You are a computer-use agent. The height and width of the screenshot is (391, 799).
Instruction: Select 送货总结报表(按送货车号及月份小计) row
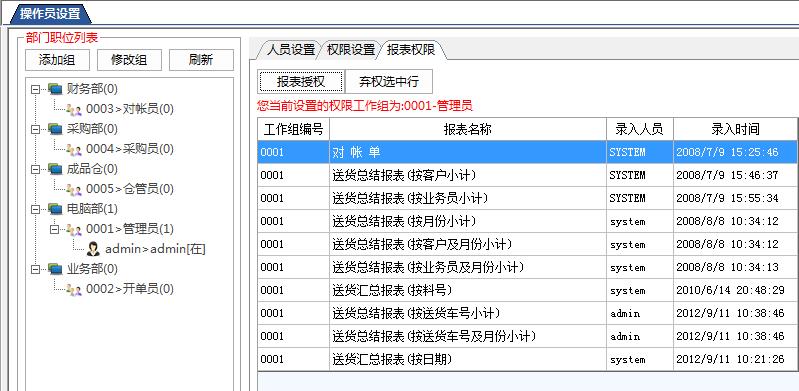(x=527, y=336)
